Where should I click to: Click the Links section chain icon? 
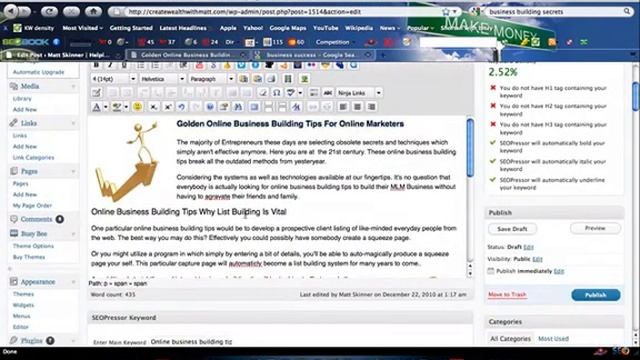14,123
